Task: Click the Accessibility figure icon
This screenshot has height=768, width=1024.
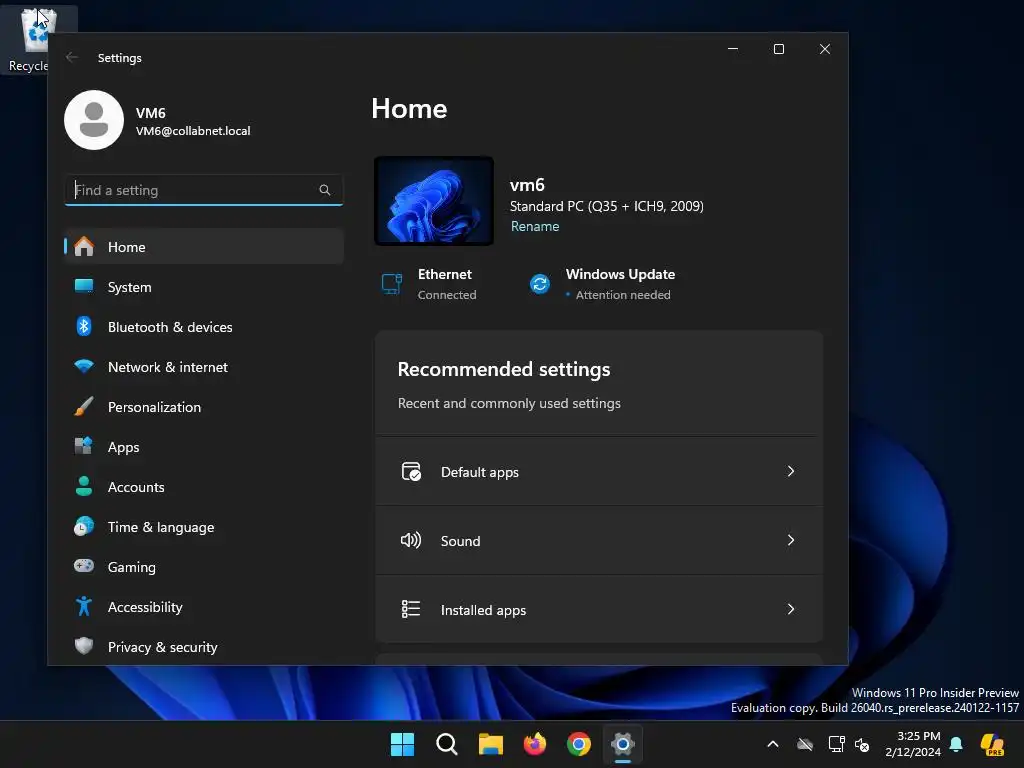Action: coord(84,607)
